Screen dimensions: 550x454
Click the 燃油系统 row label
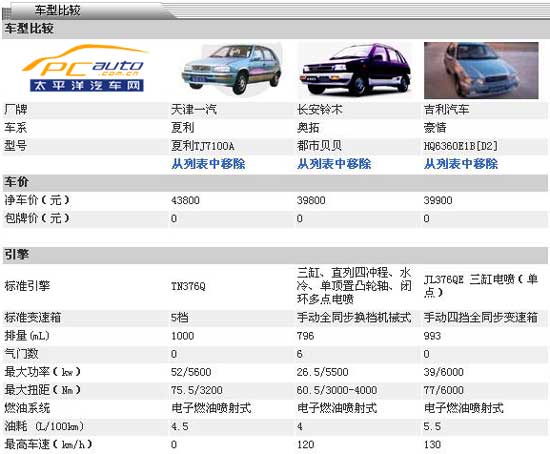(27, 408)
